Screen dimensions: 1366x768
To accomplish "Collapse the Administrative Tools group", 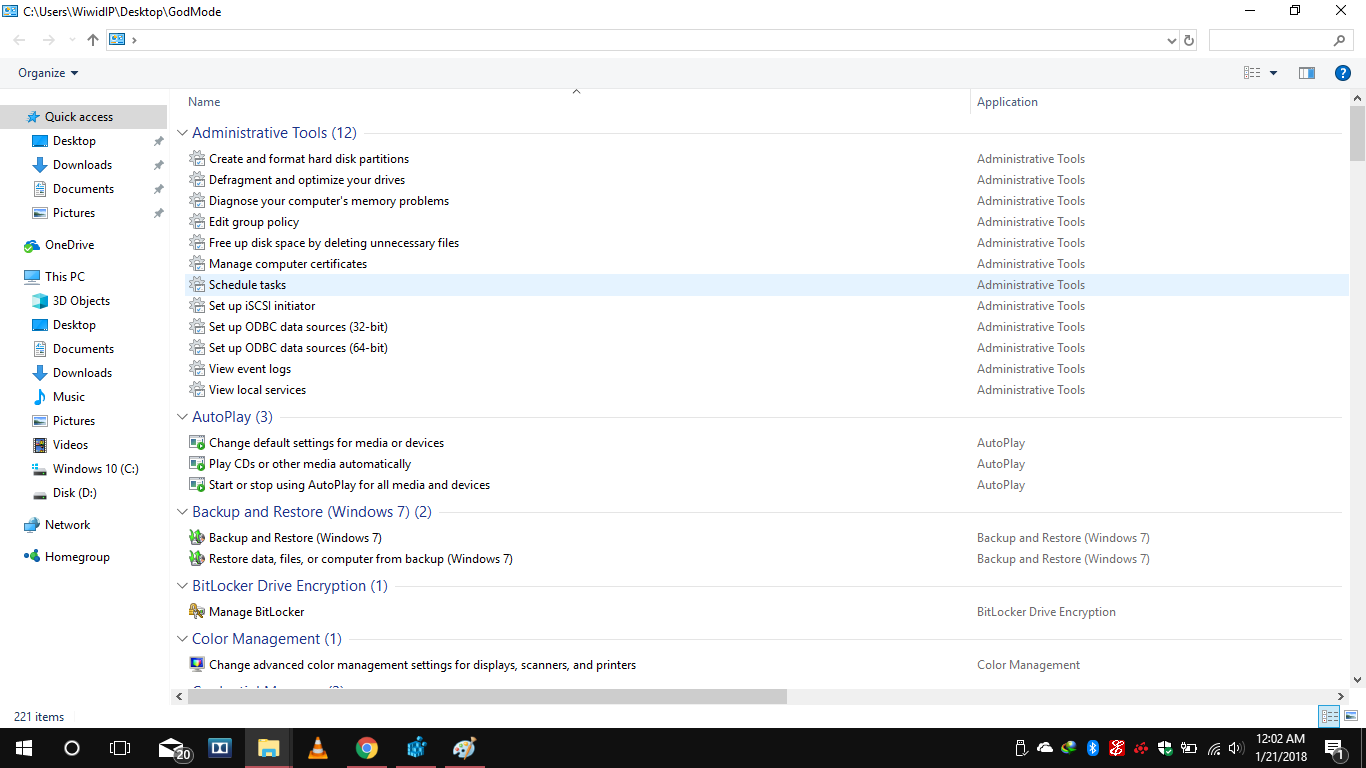I will pos(183,133).
